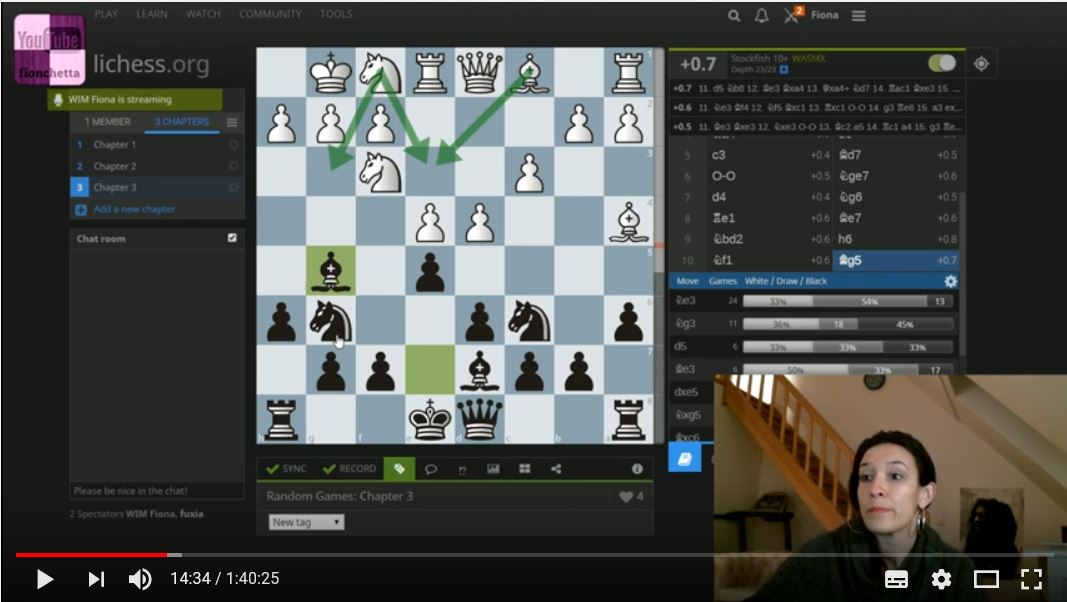Click first engine line starting 11. d5

pyautogui.click(x=817, y=88)
